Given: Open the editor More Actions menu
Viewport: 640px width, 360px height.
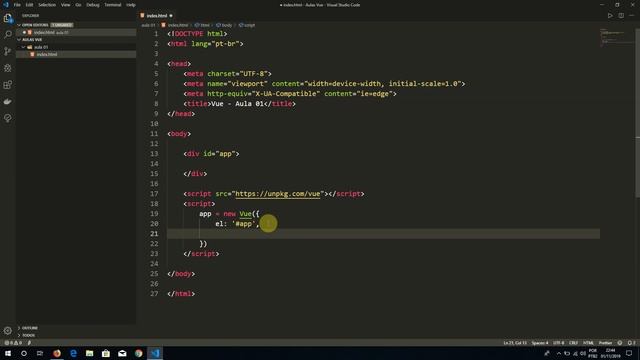Looking at the screenshot, I should 632,16.
